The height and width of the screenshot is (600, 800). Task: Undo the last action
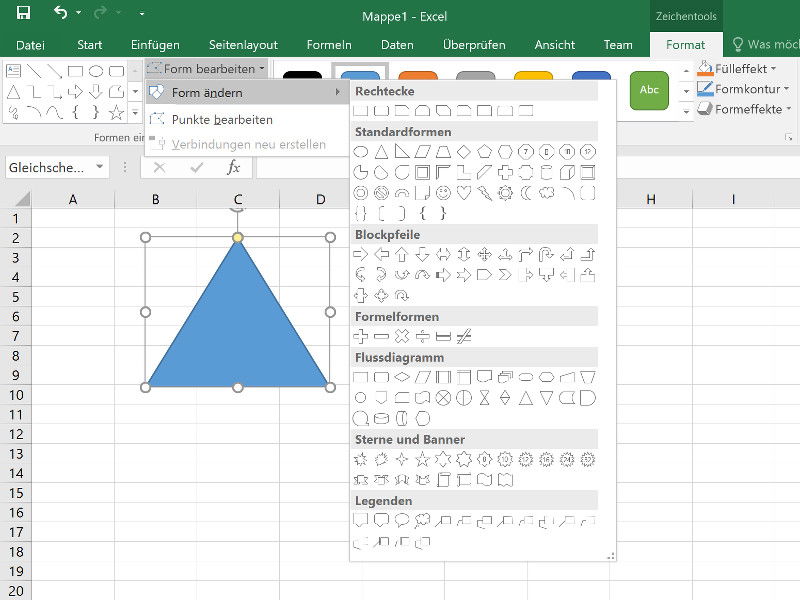click(60, 12)
